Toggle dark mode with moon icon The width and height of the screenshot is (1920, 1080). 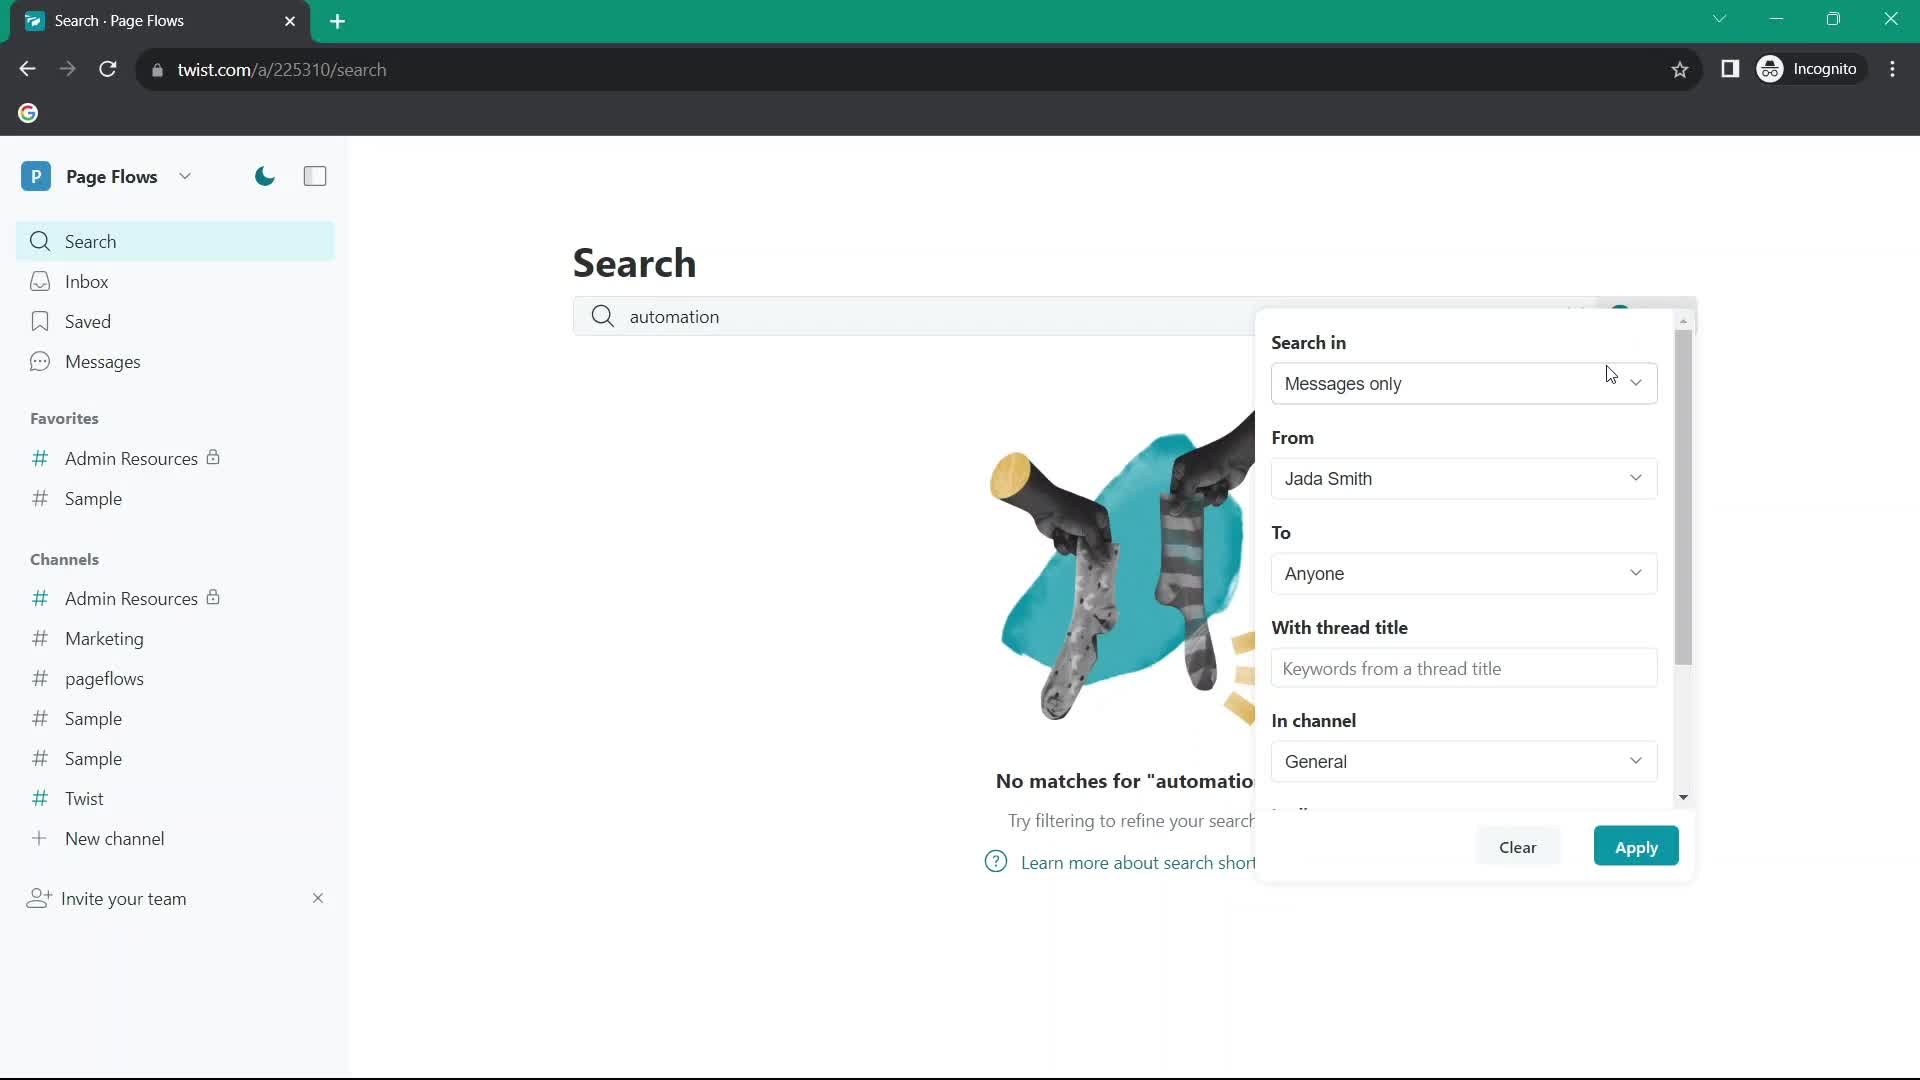[x=264, y=175]
